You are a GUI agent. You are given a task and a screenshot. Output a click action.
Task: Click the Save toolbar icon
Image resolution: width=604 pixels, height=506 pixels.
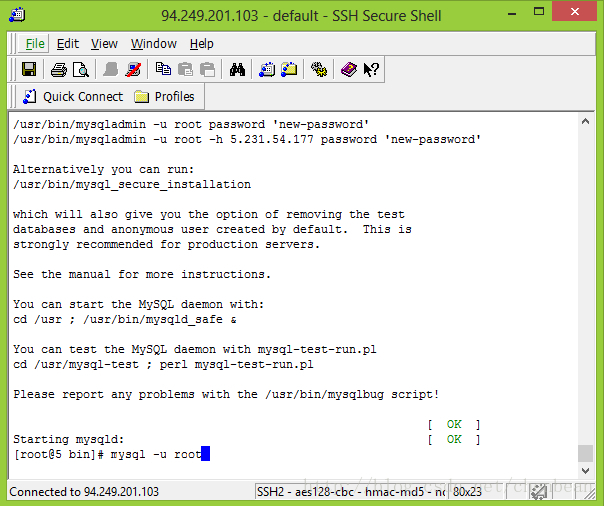(x=29, y=70)
